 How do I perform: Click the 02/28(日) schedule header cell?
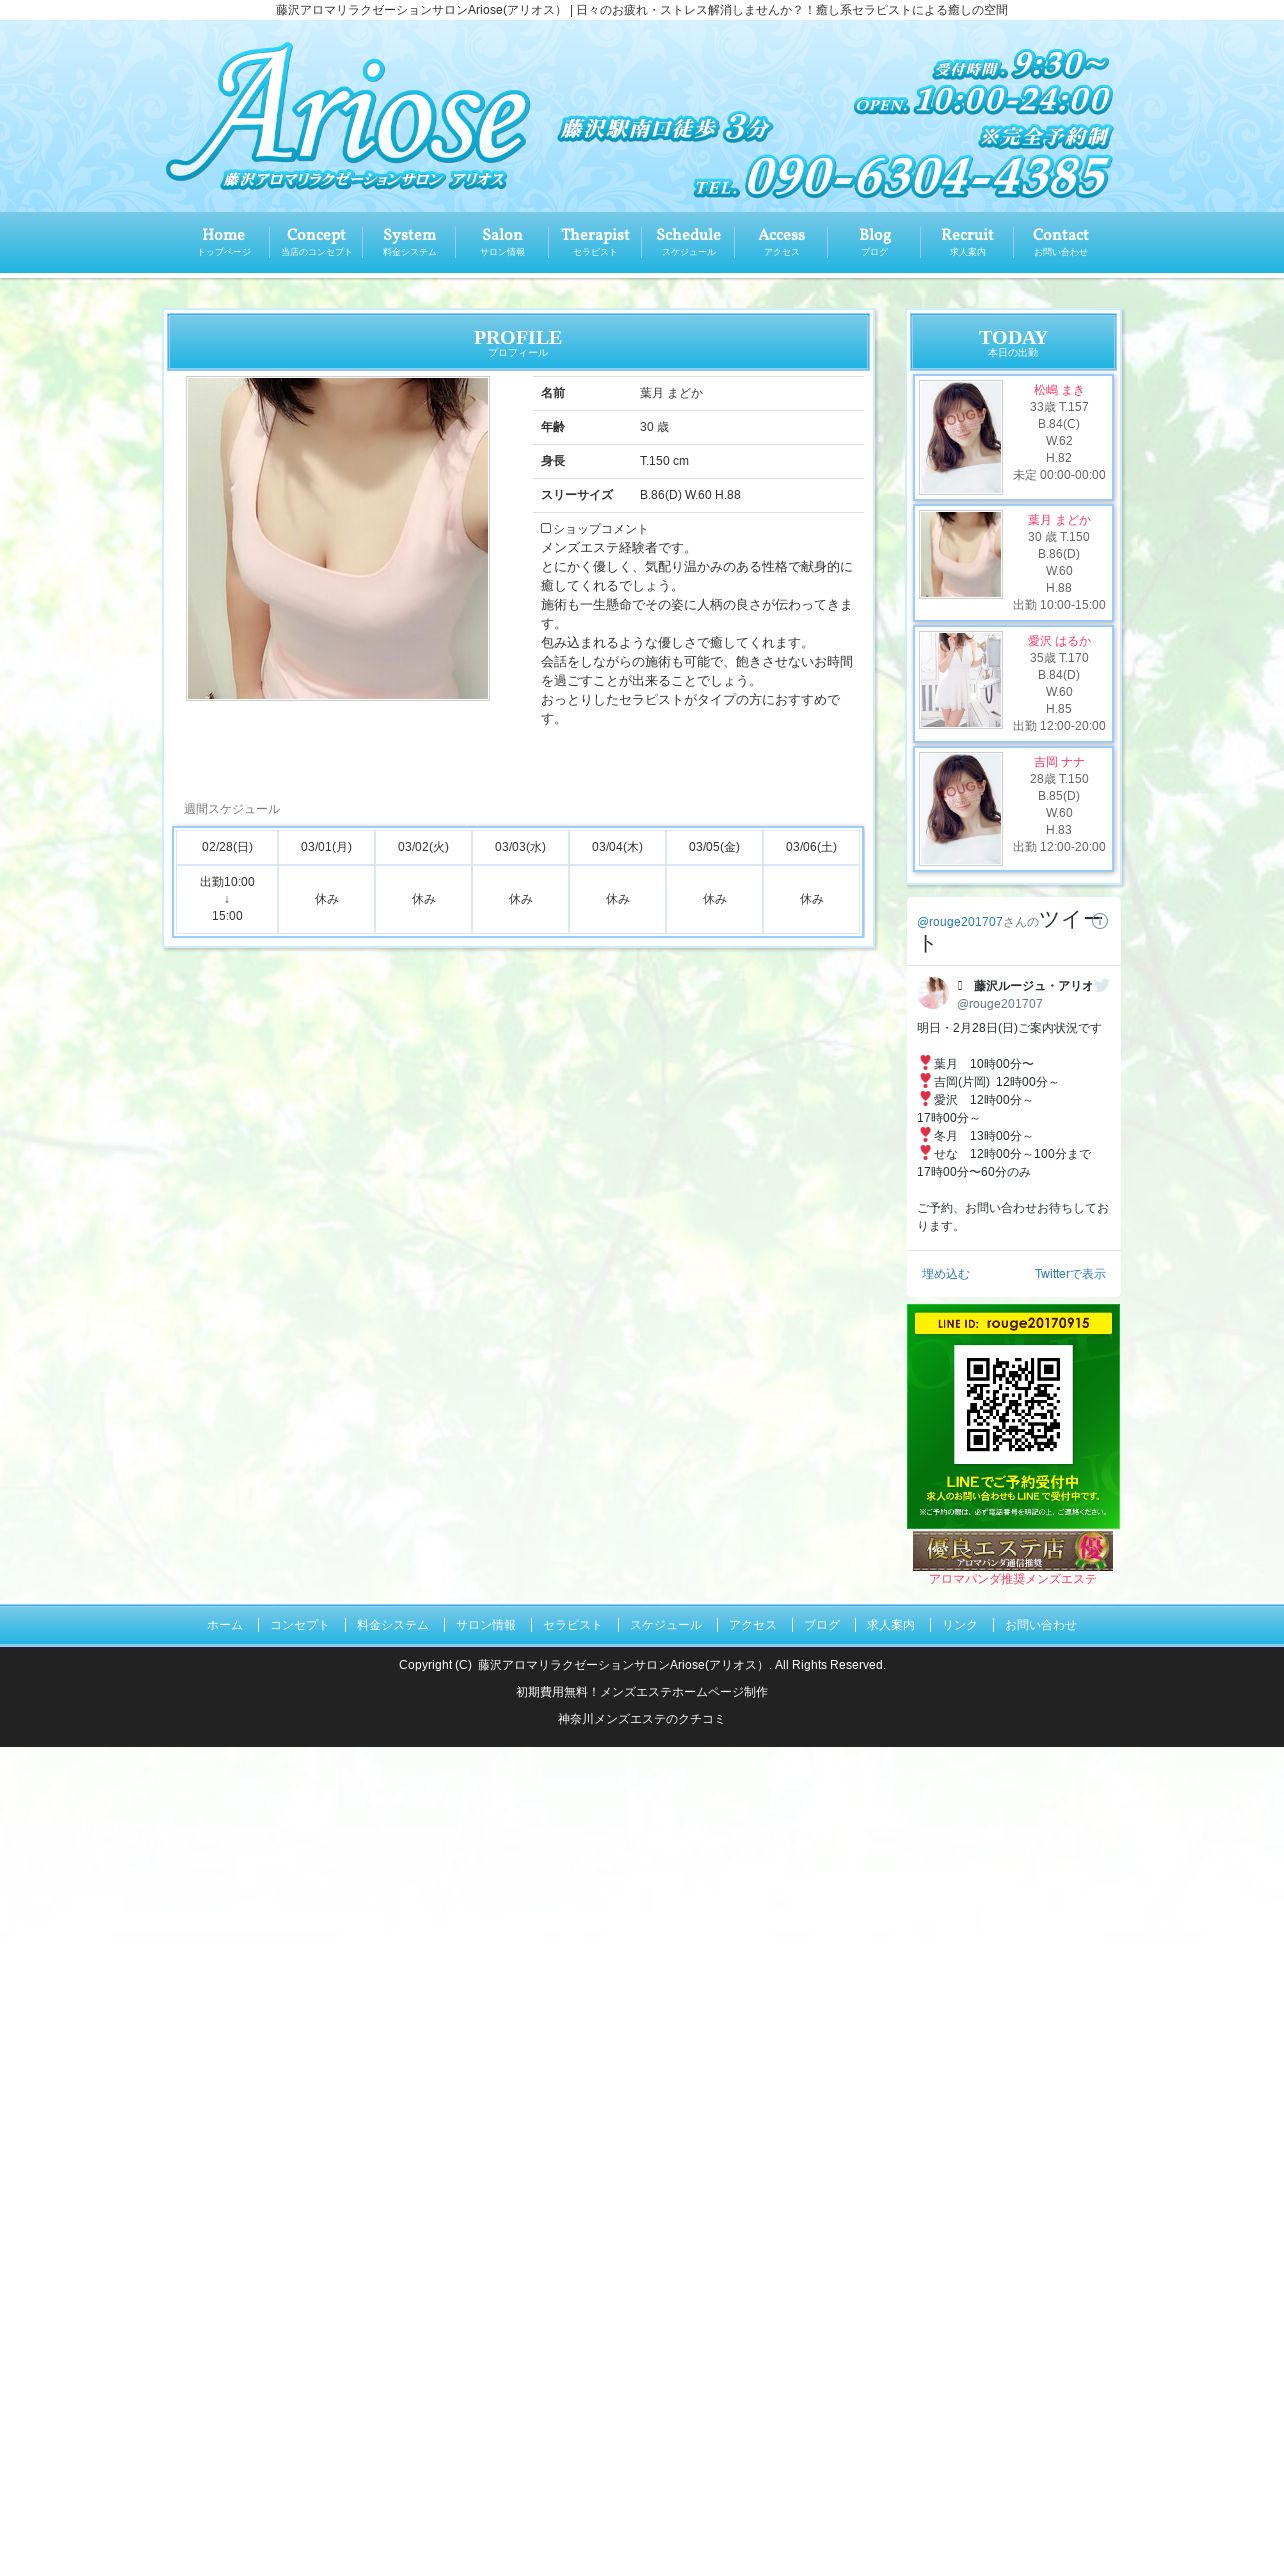227,847
